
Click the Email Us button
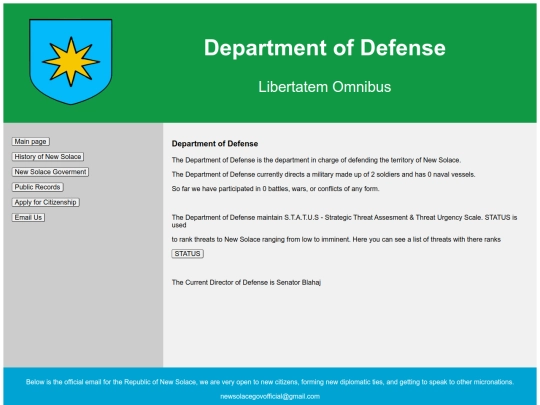28,217
